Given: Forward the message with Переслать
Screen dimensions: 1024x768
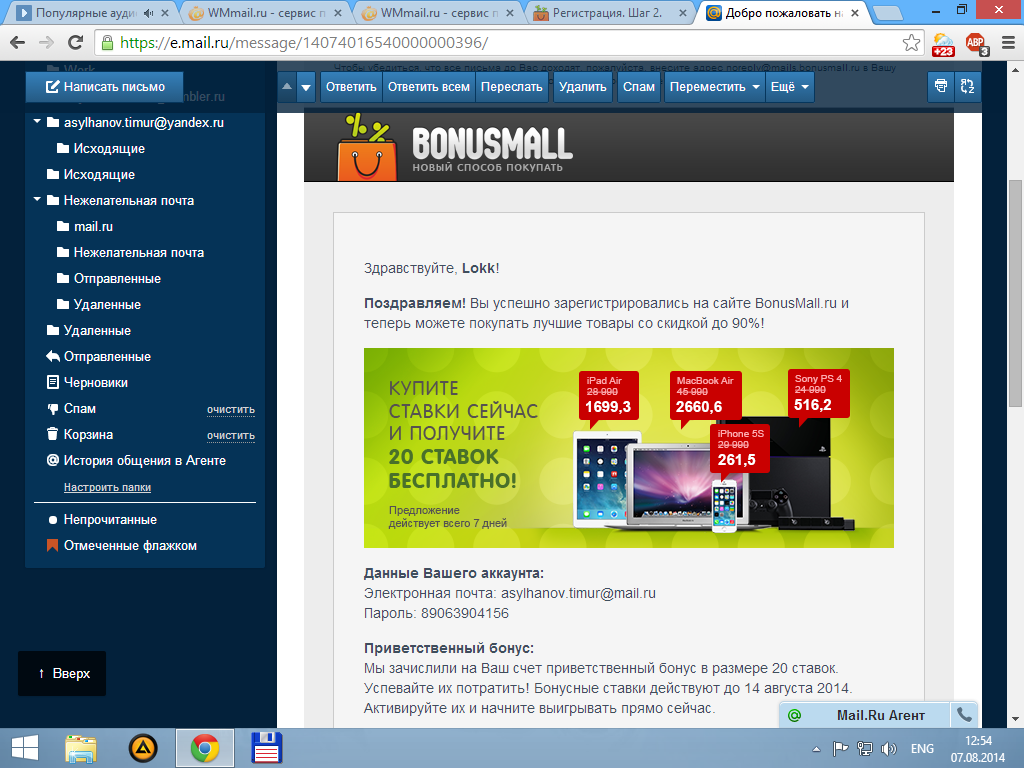Looking at the screenshot, I should tap(511, 87).
